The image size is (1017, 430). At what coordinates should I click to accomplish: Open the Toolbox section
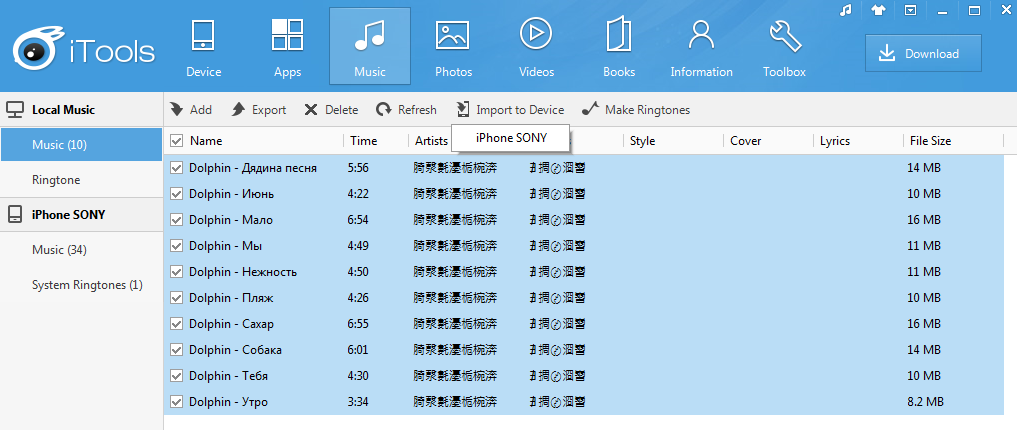click(783, 47)
